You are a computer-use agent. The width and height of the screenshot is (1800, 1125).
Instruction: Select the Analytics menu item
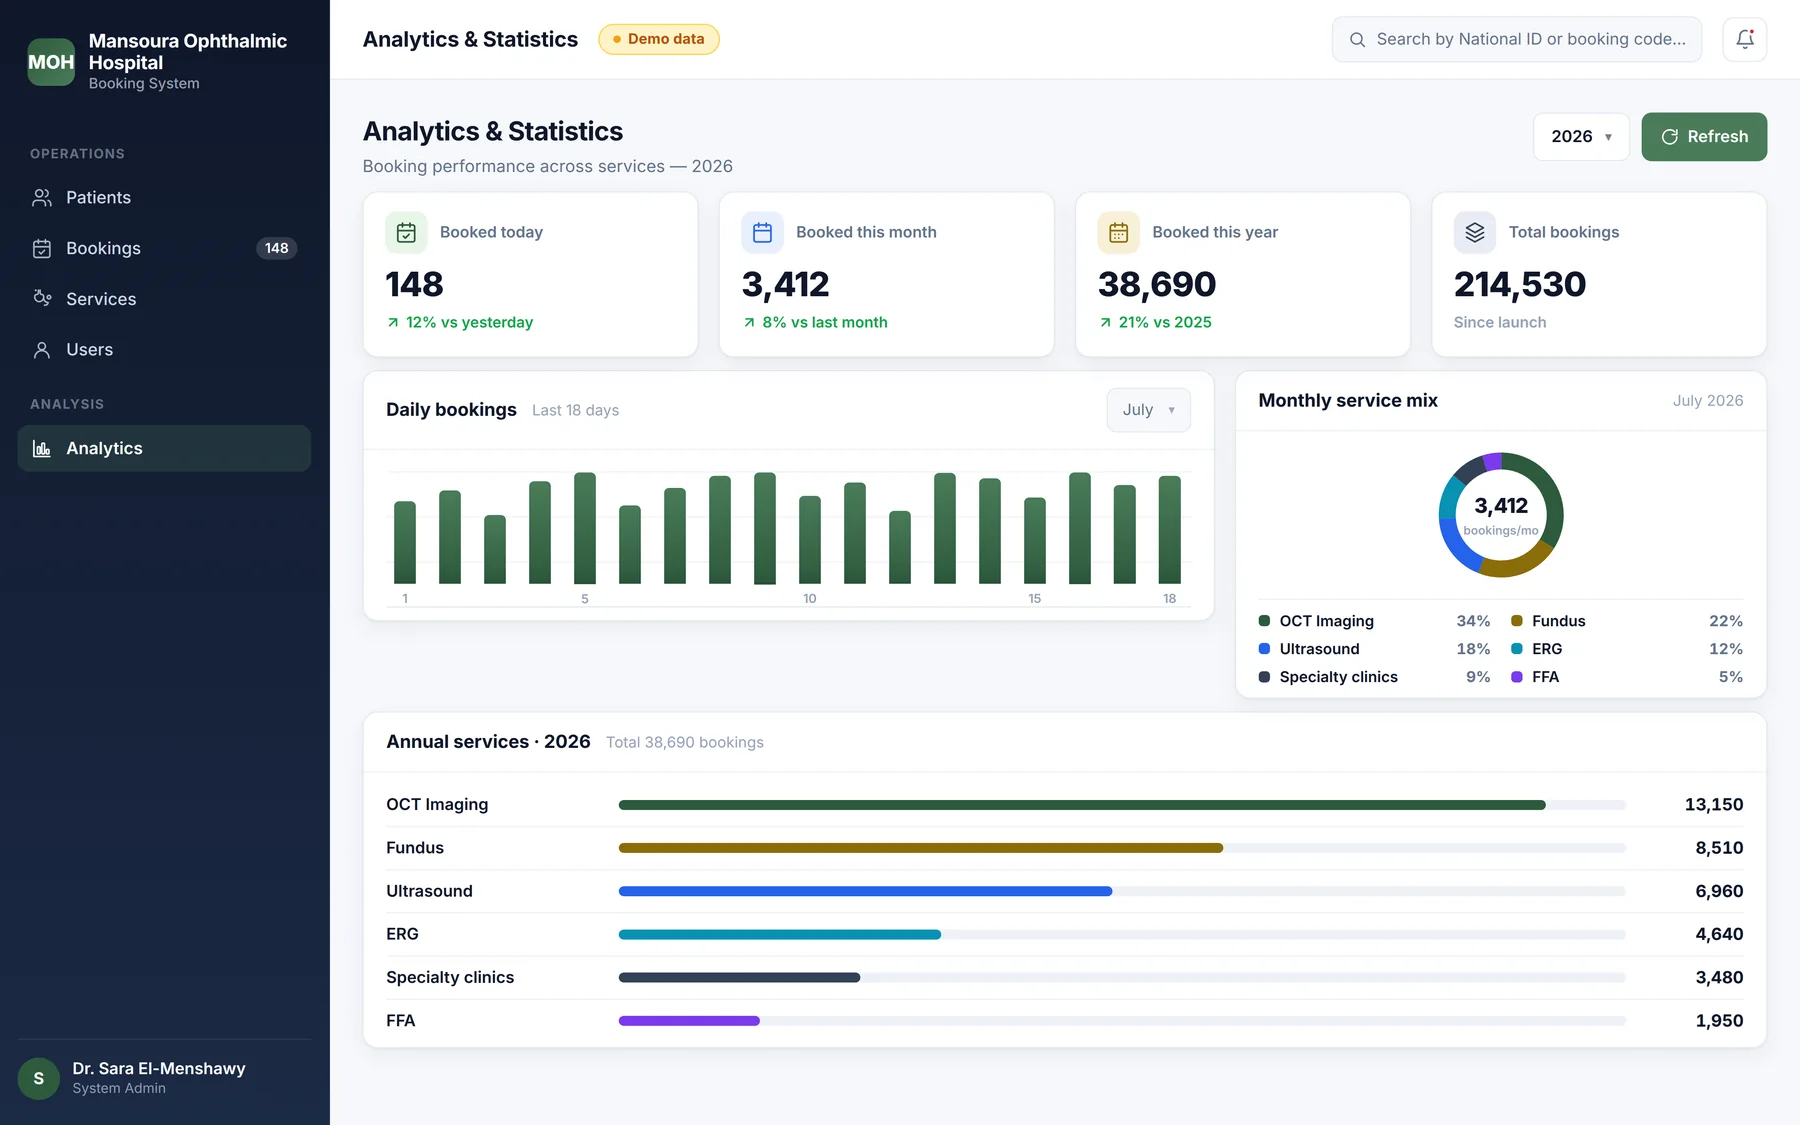click(x=164, y=448)
